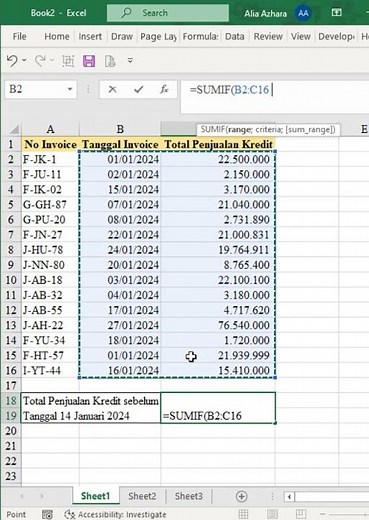Click the Redo icon
This screenshot has width=369, height=520.
(40, 61)
